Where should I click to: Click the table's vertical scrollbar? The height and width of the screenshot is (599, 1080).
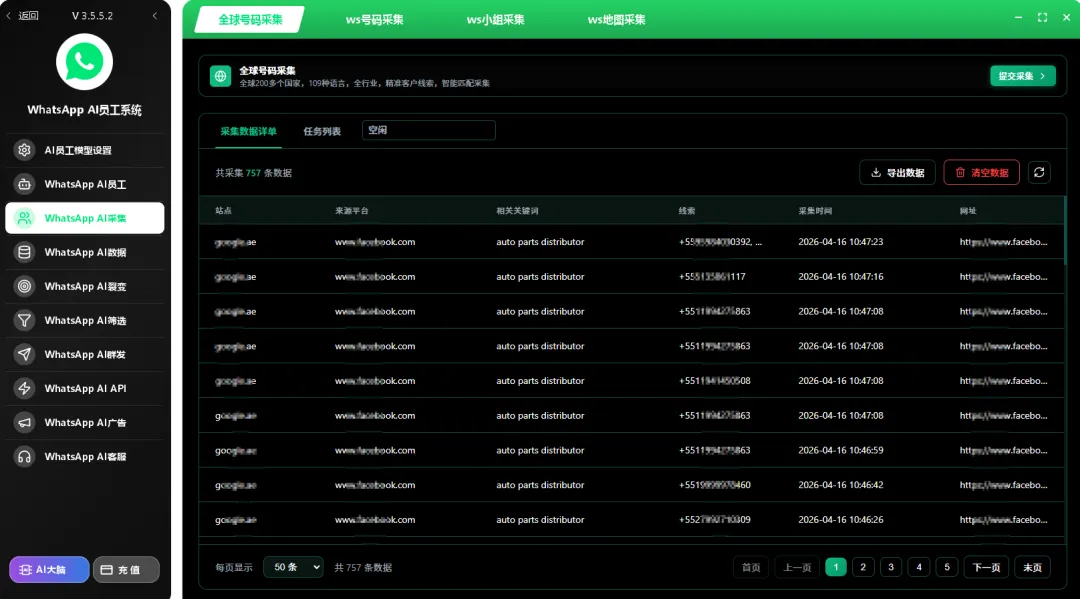[x=1065, y=231]
